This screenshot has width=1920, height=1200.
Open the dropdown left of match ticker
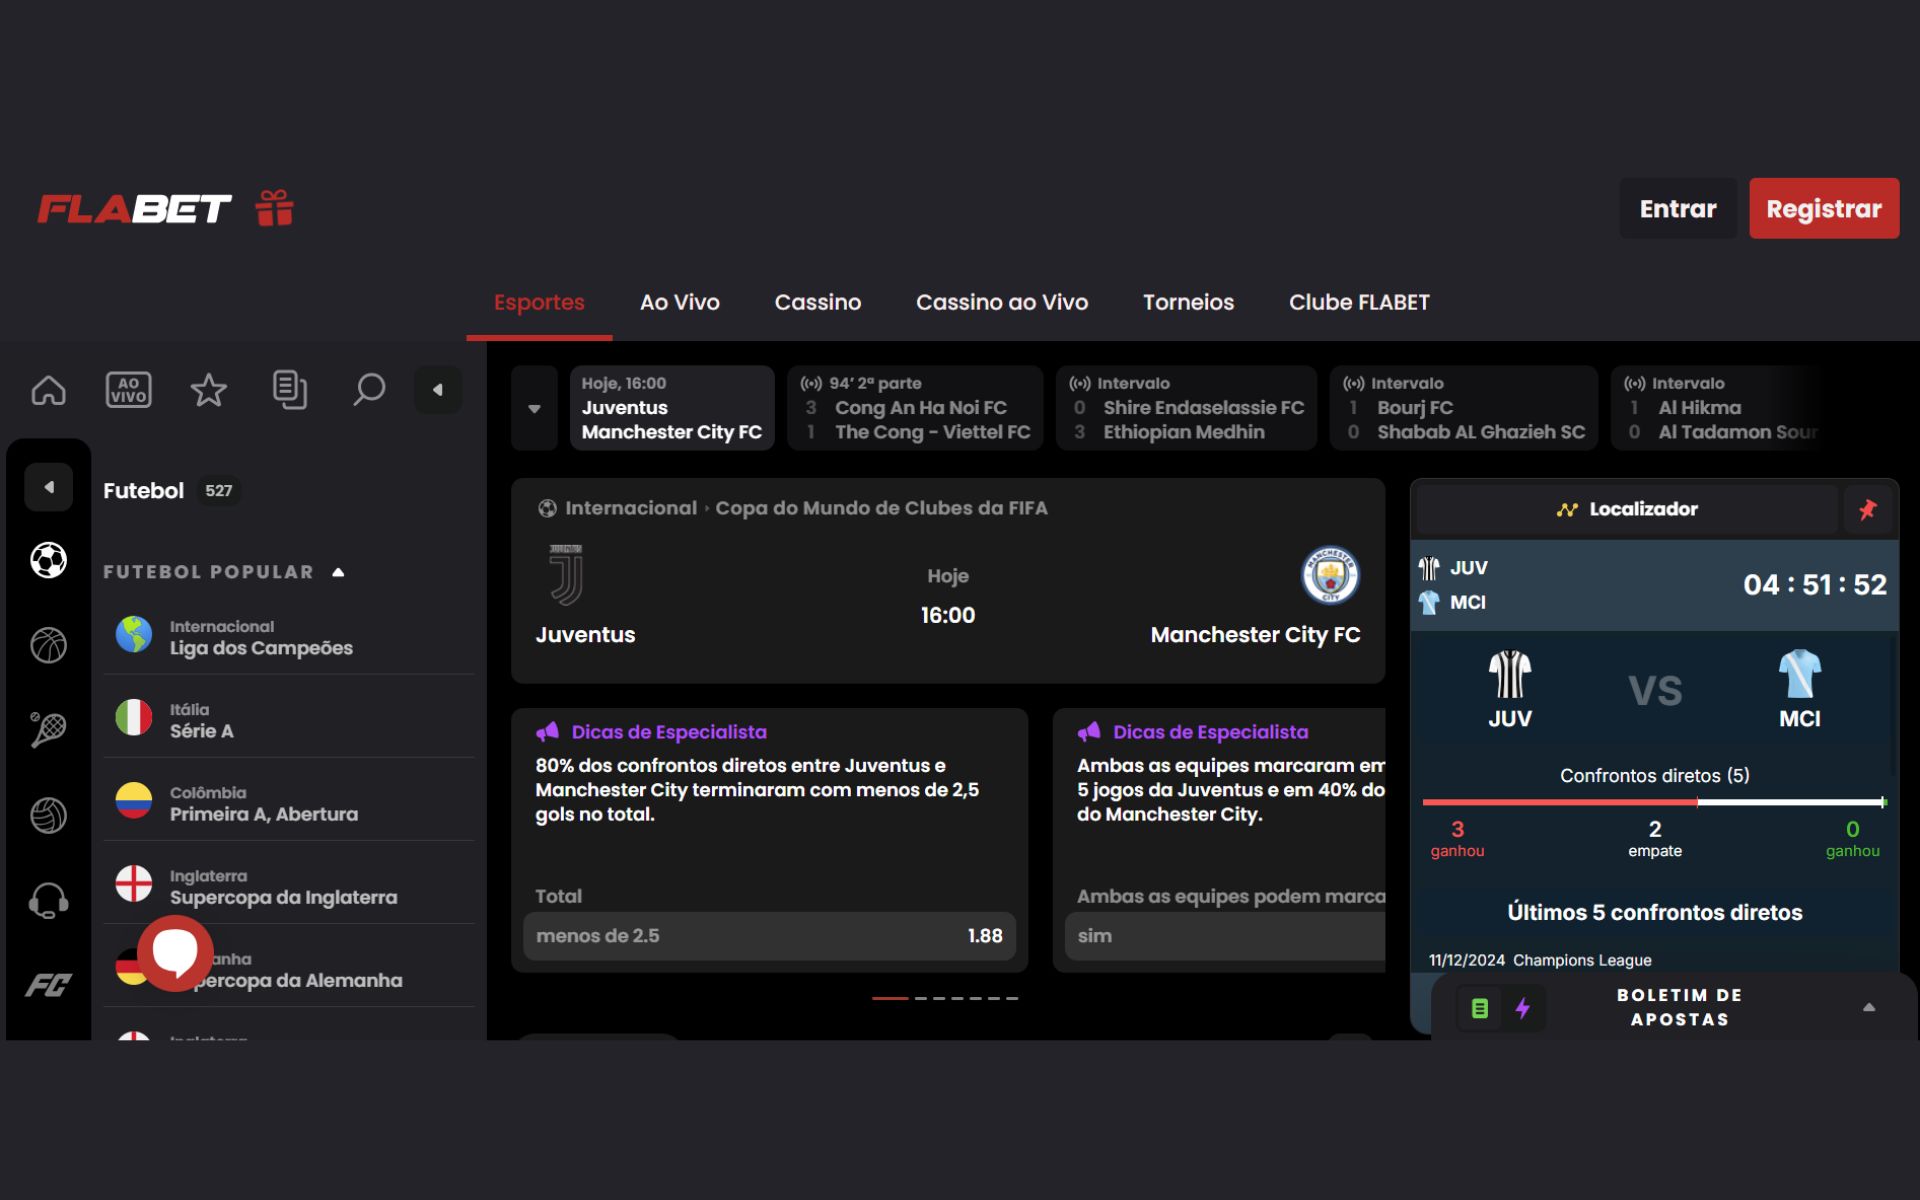[x=534, y=409]
